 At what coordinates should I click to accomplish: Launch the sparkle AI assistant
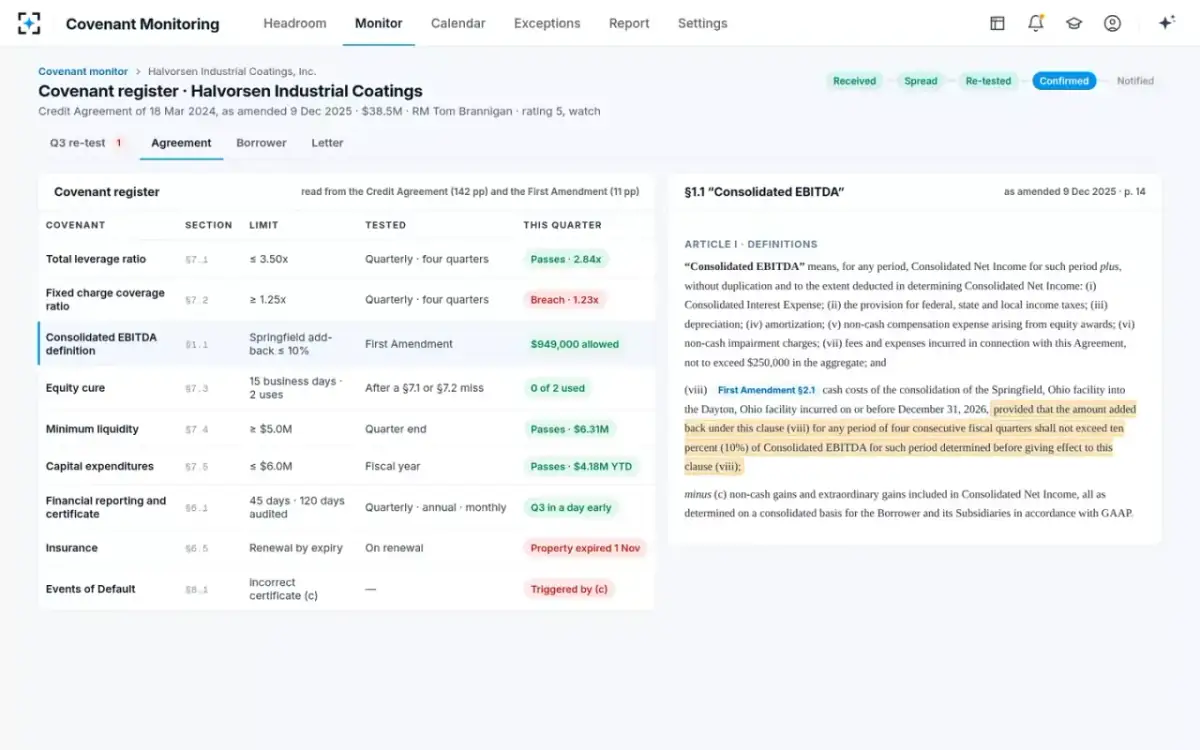[x=1166, y=23]
